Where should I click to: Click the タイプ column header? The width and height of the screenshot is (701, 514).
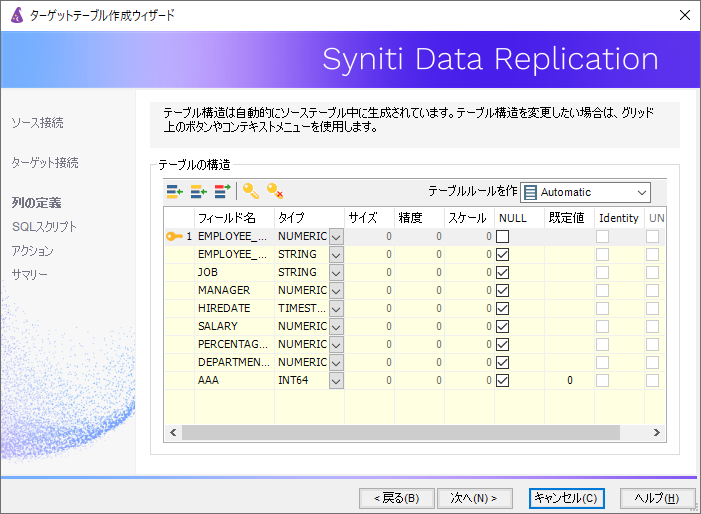[x=309, y=218]
